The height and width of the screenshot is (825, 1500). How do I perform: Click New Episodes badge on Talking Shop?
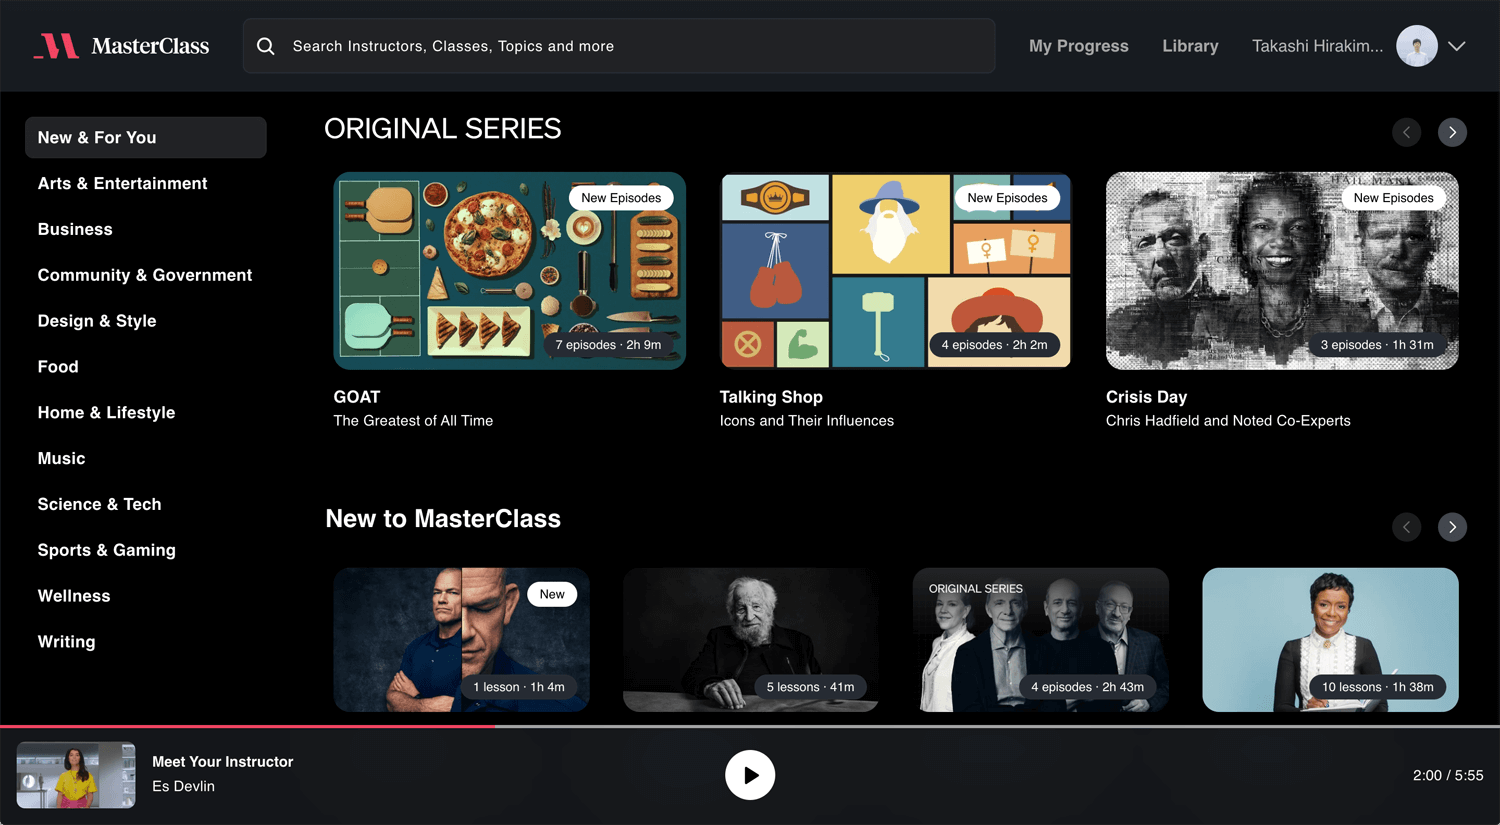[x=1007, y=198]
